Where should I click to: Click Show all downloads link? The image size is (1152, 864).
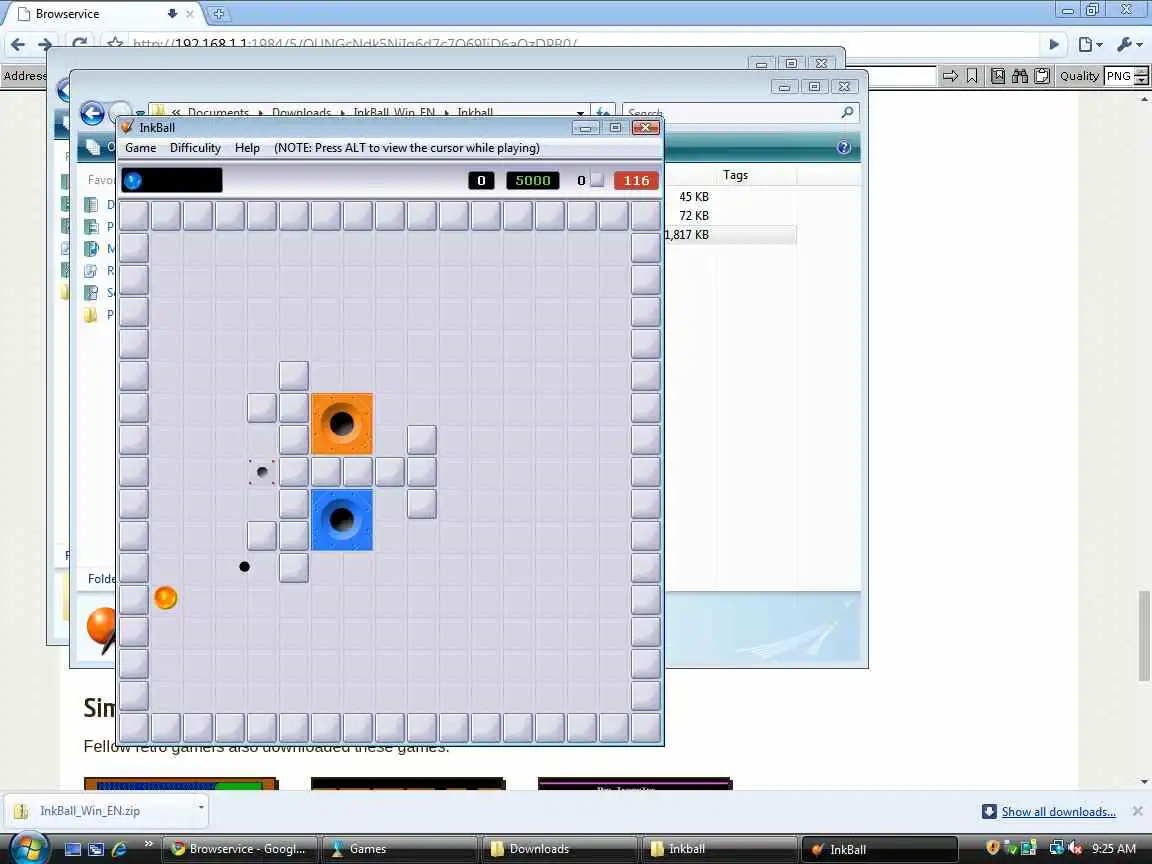pyautogui.click(x=1058, y=812)
